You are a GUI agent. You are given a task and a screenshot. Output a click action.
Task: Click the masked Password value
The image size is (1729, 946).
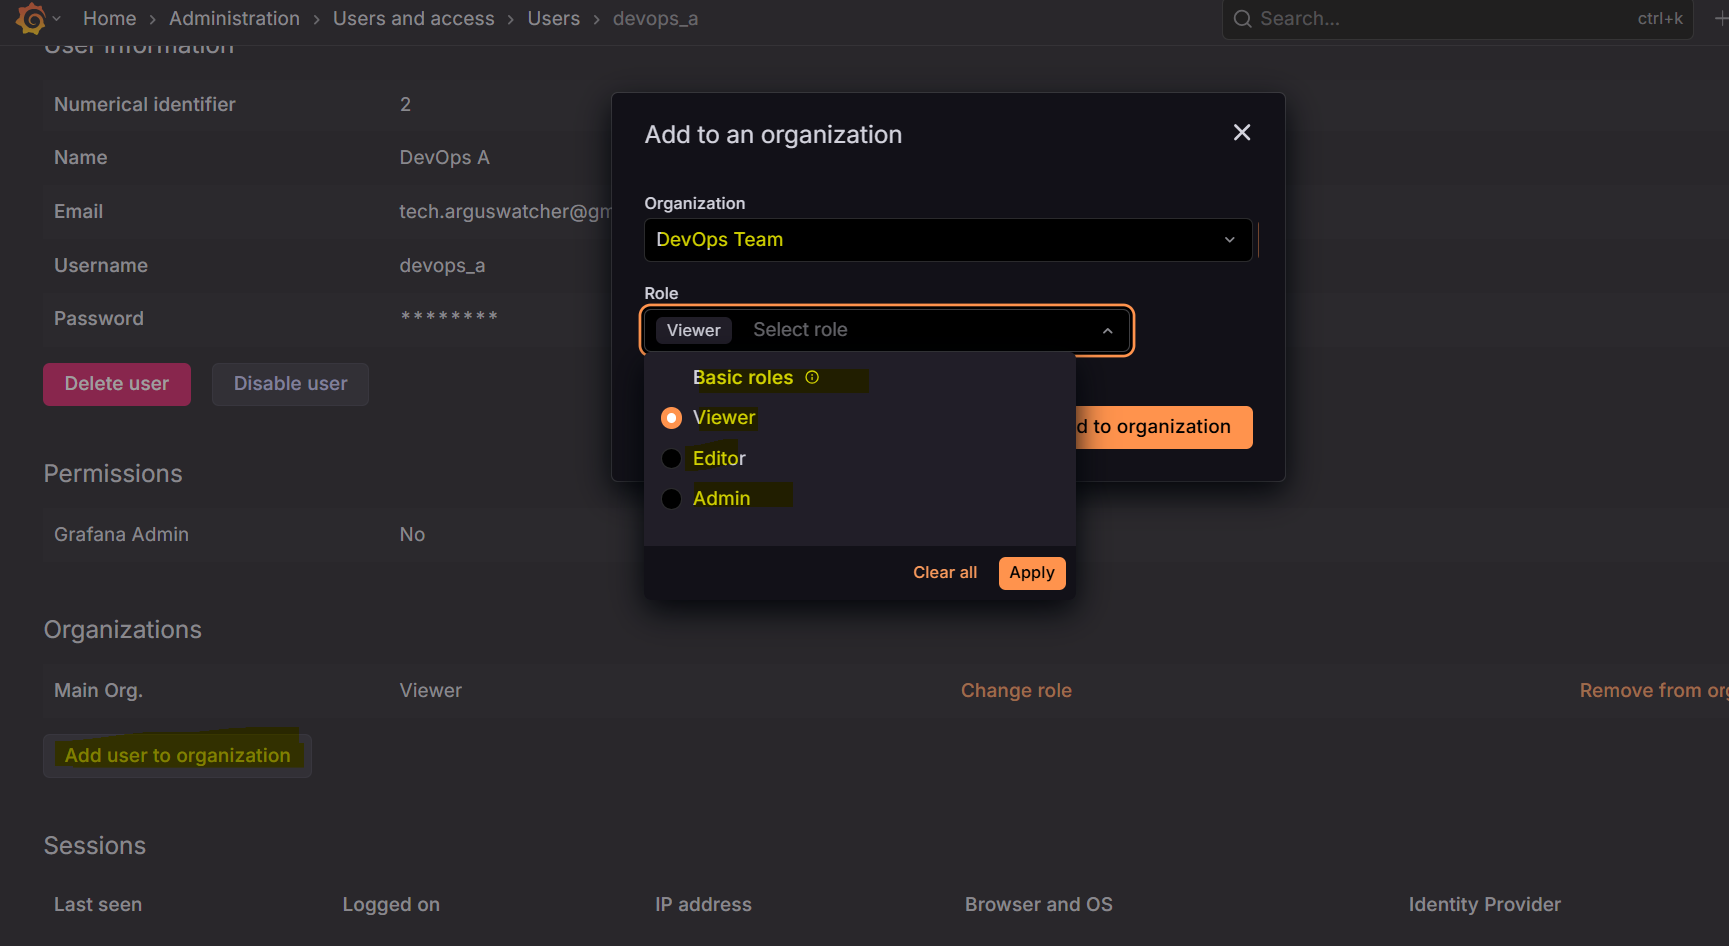coord(449,318)
